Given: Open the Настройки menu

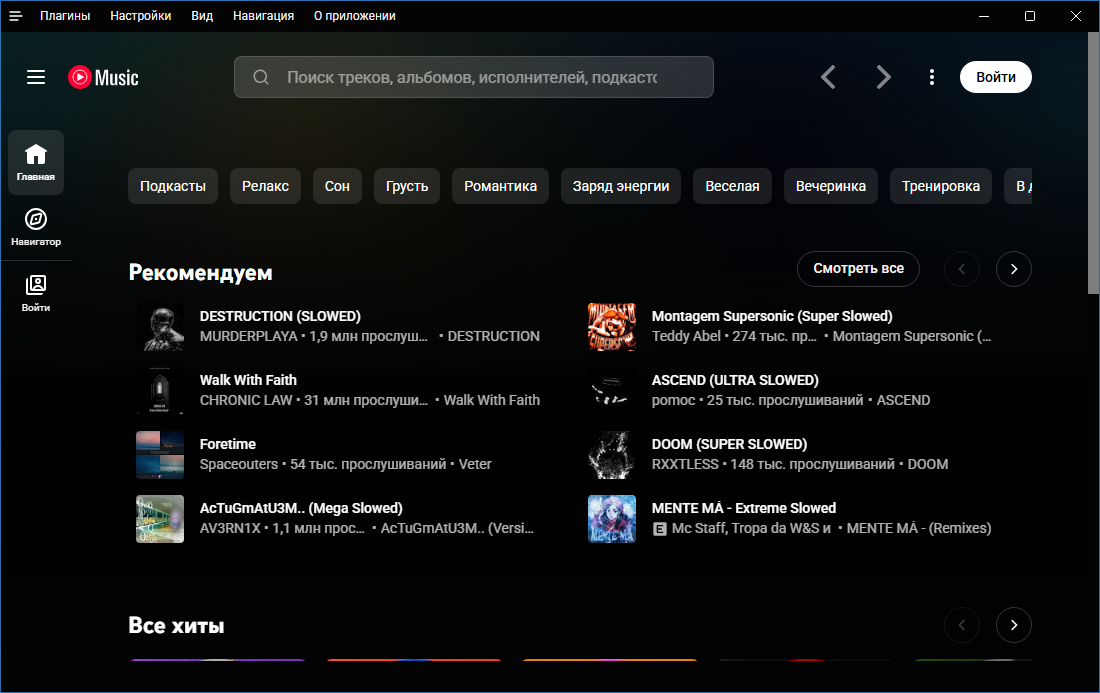Looking at the screenshot, I should click(140, 16).
